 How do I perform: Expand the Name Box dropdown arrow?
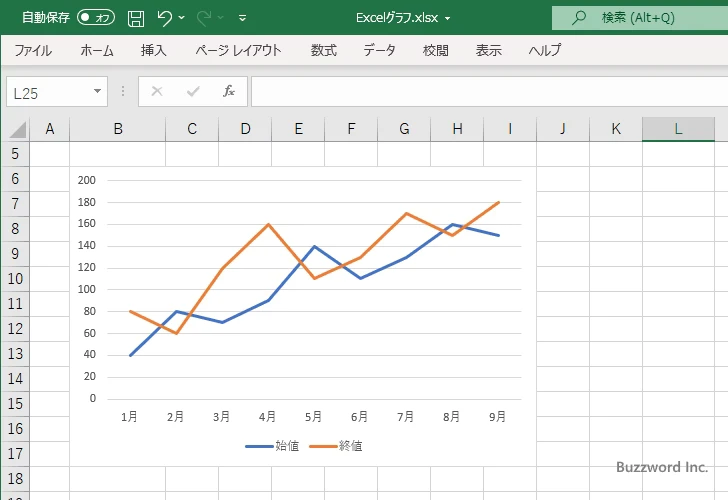tap(97, 91)
